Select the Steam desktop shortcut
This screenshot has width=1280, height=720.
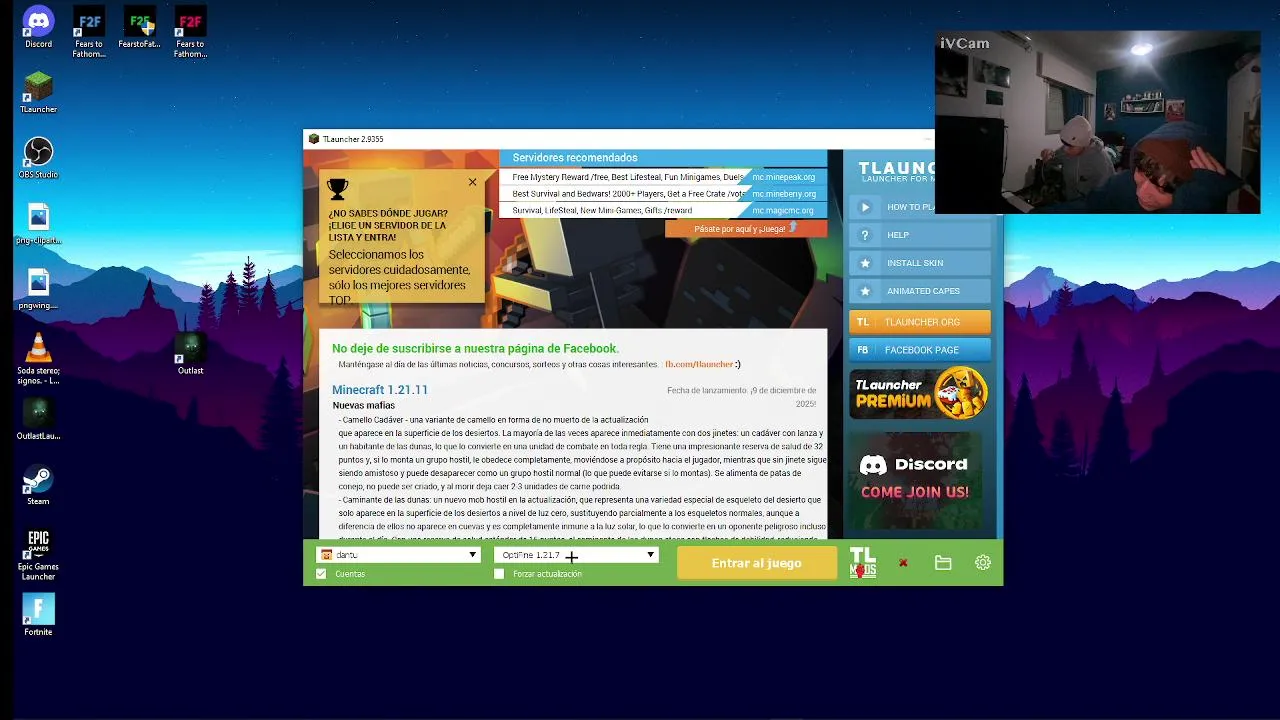point(38,485)
